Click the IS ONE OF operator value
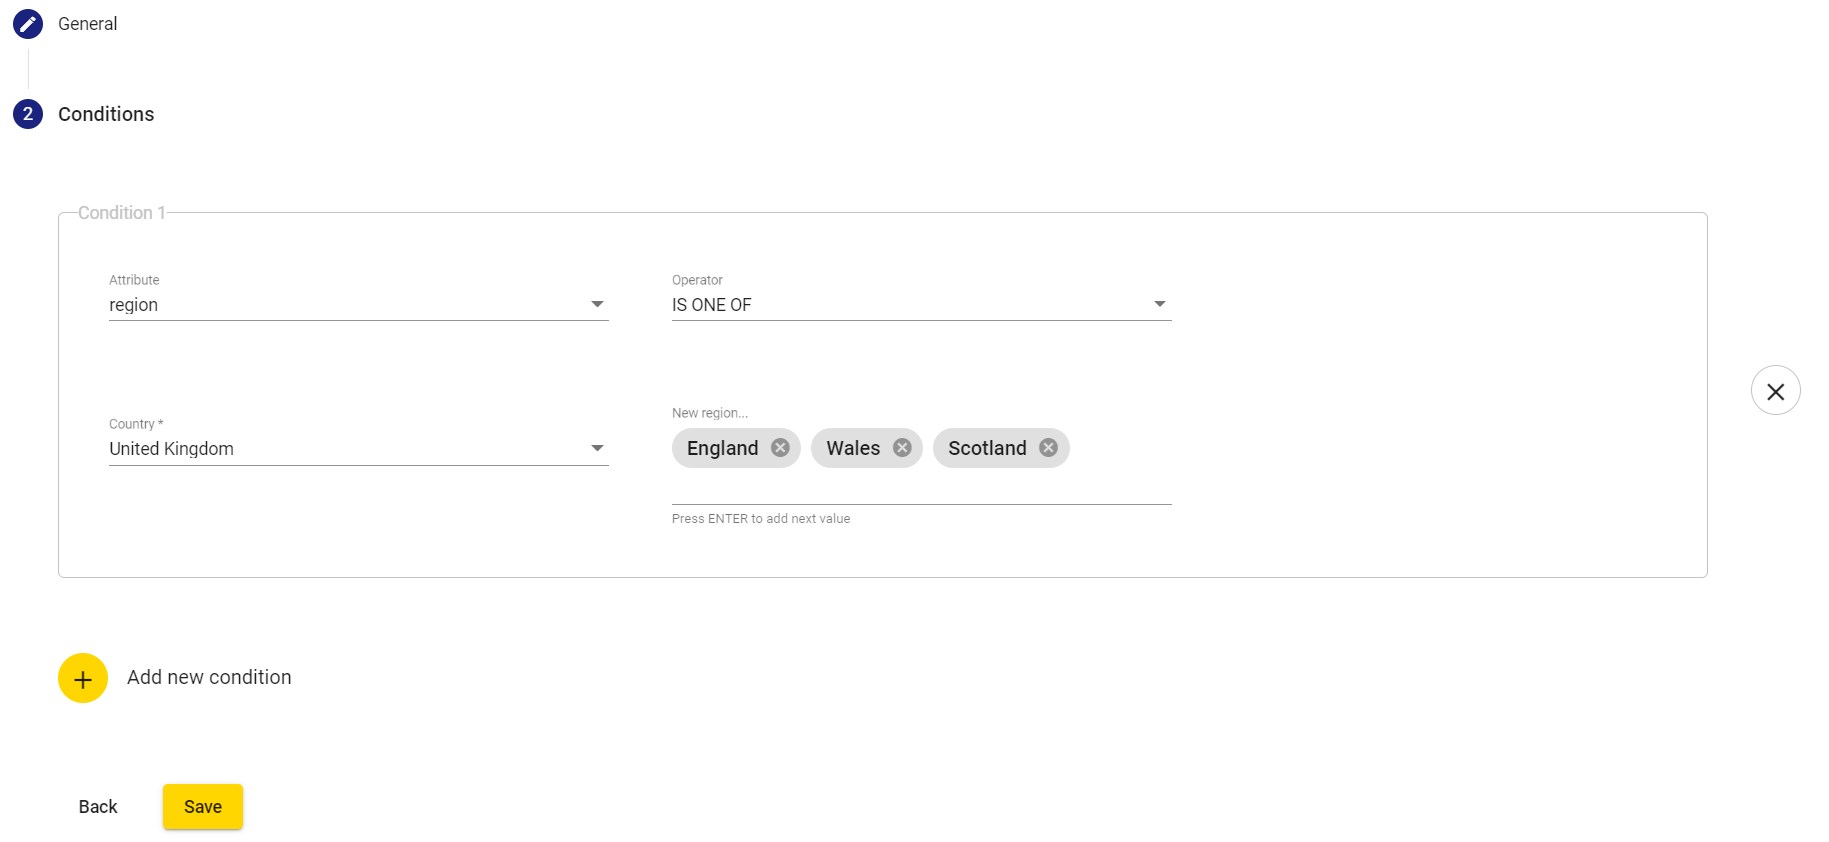Viewport: 1829px width, 842px height. (712, 305)
